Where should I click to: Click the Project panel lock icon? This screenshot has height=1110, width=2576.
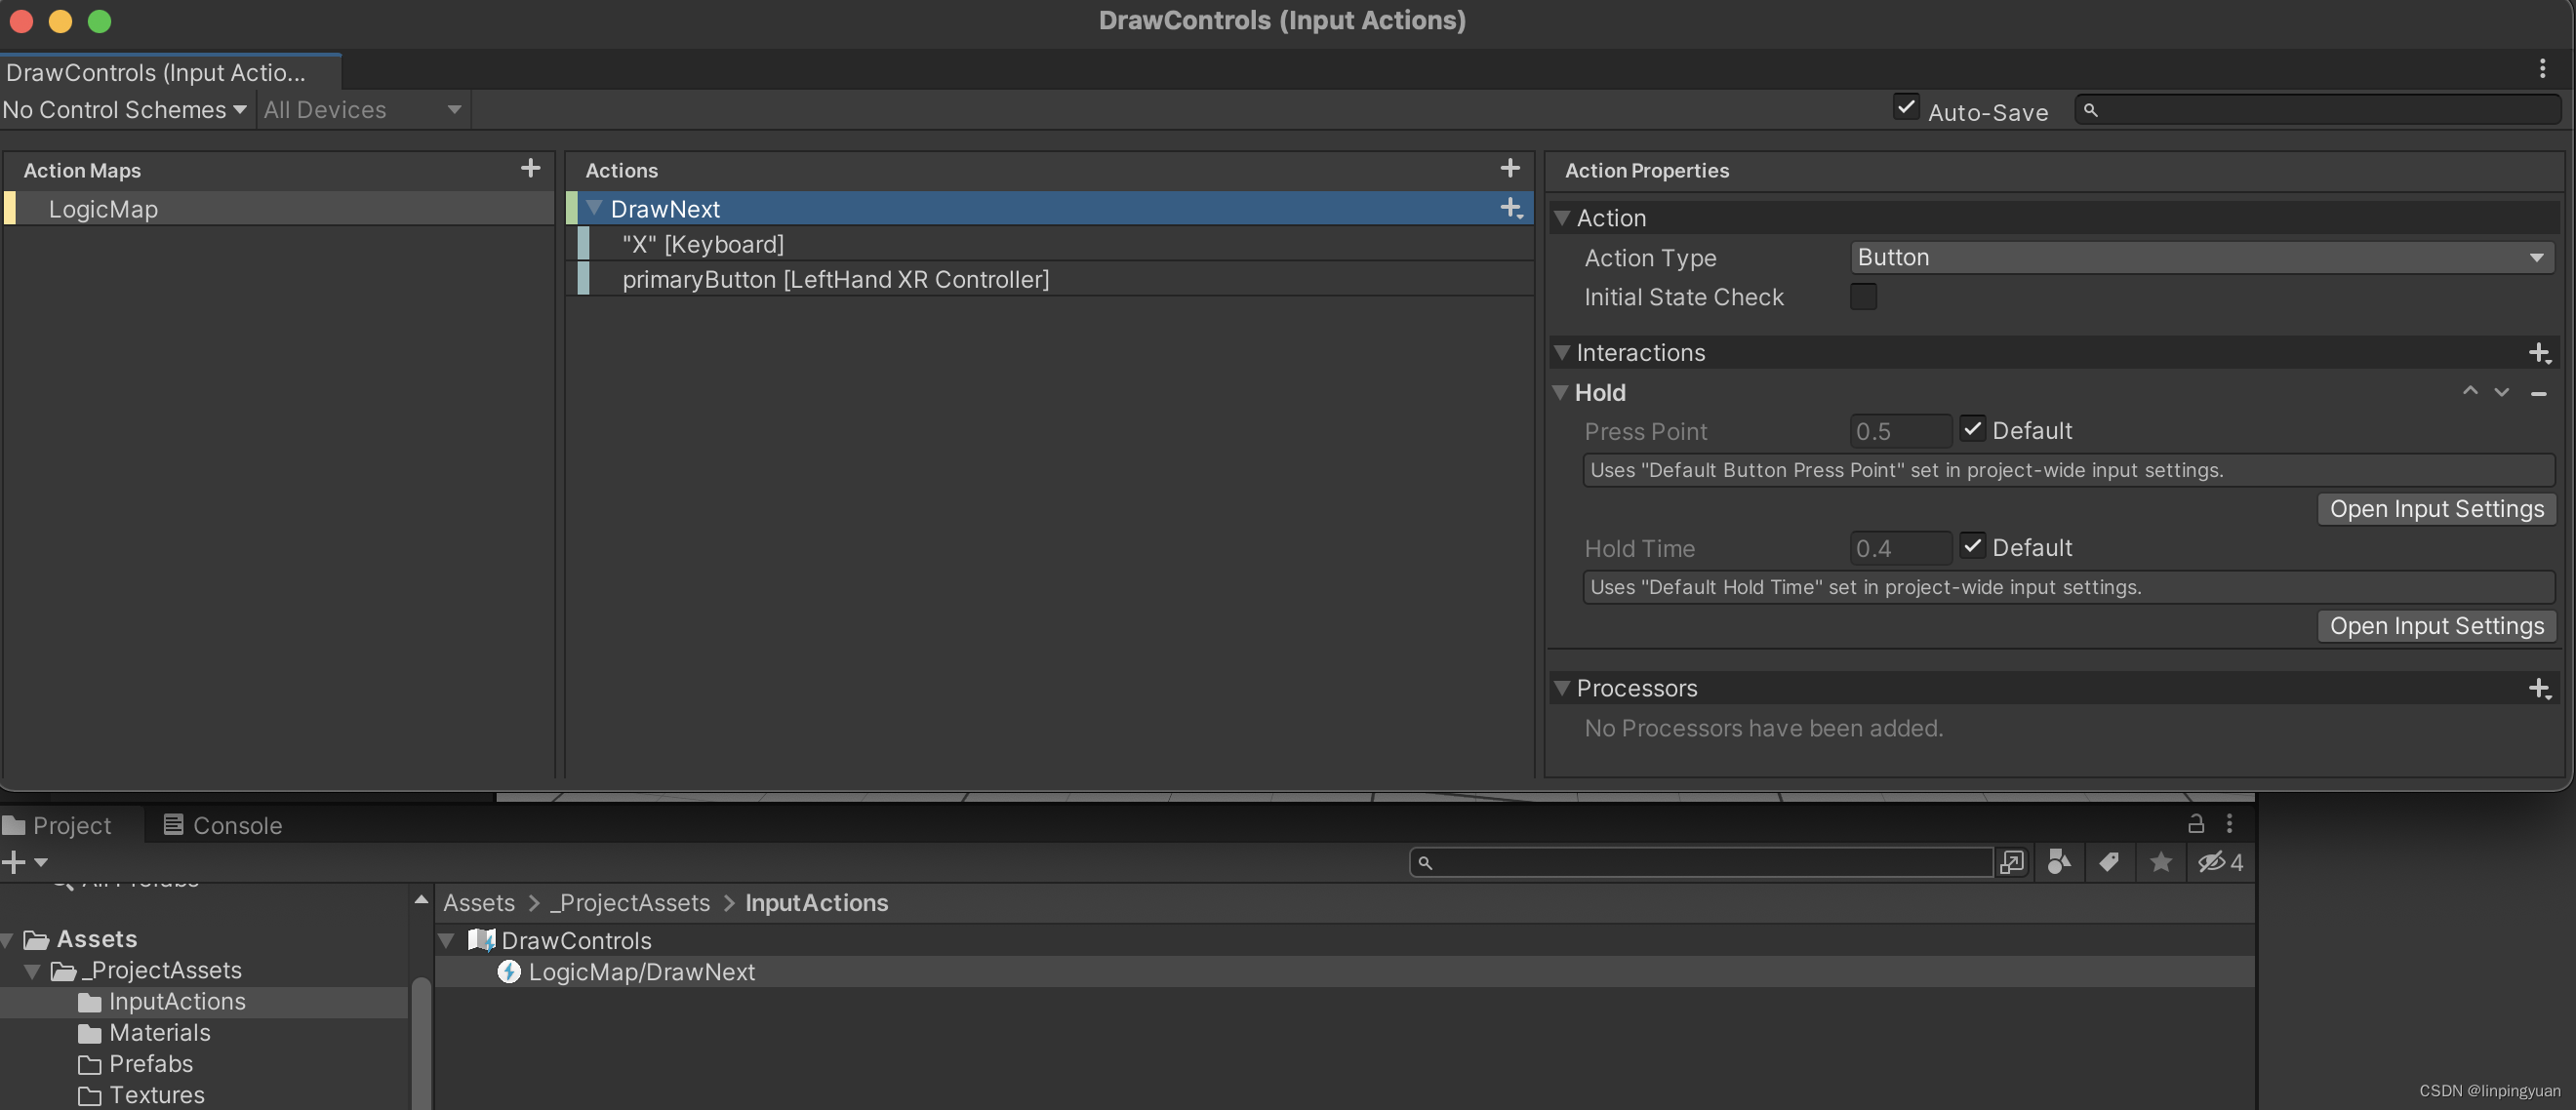pyautogui.click(x=2195, y=824)
